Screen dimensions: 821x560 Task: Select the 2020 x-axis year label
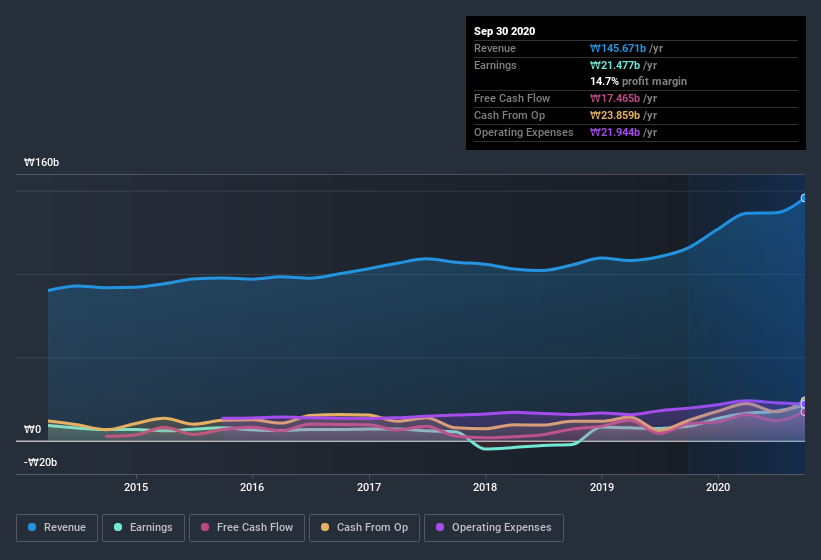718,487
